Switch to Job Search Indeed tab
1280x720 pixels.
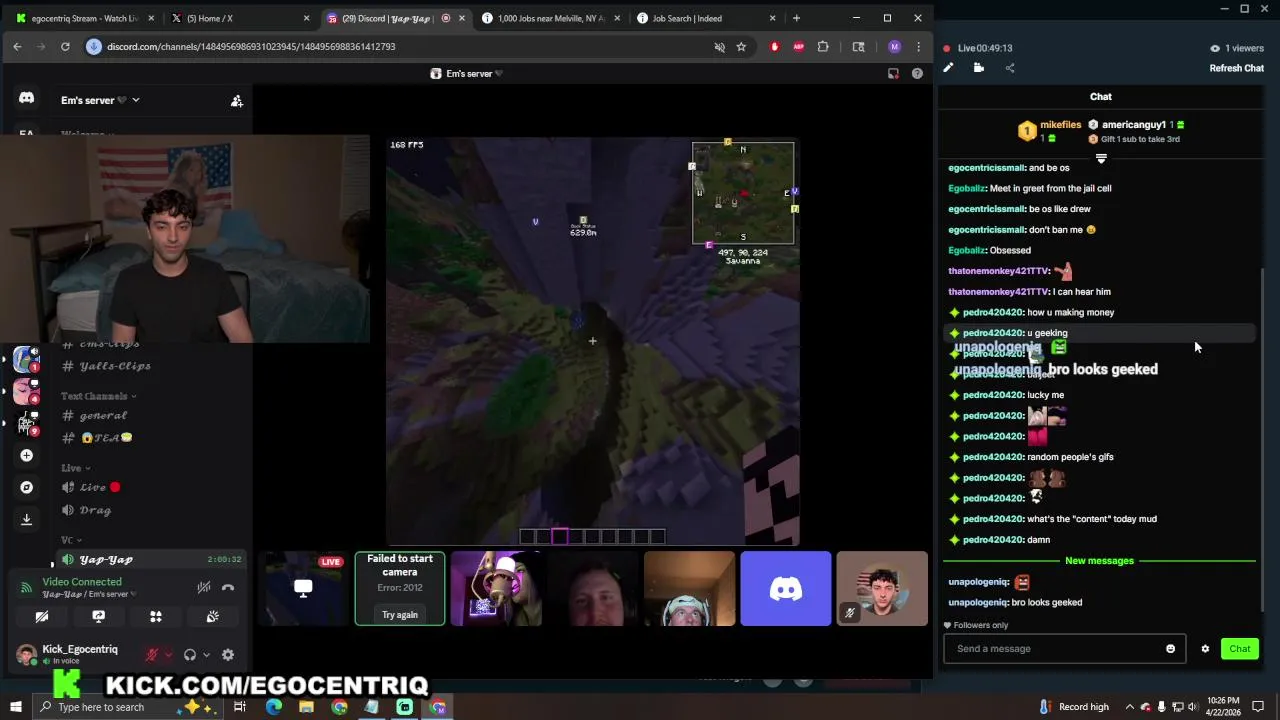click(x=706, y=18)
